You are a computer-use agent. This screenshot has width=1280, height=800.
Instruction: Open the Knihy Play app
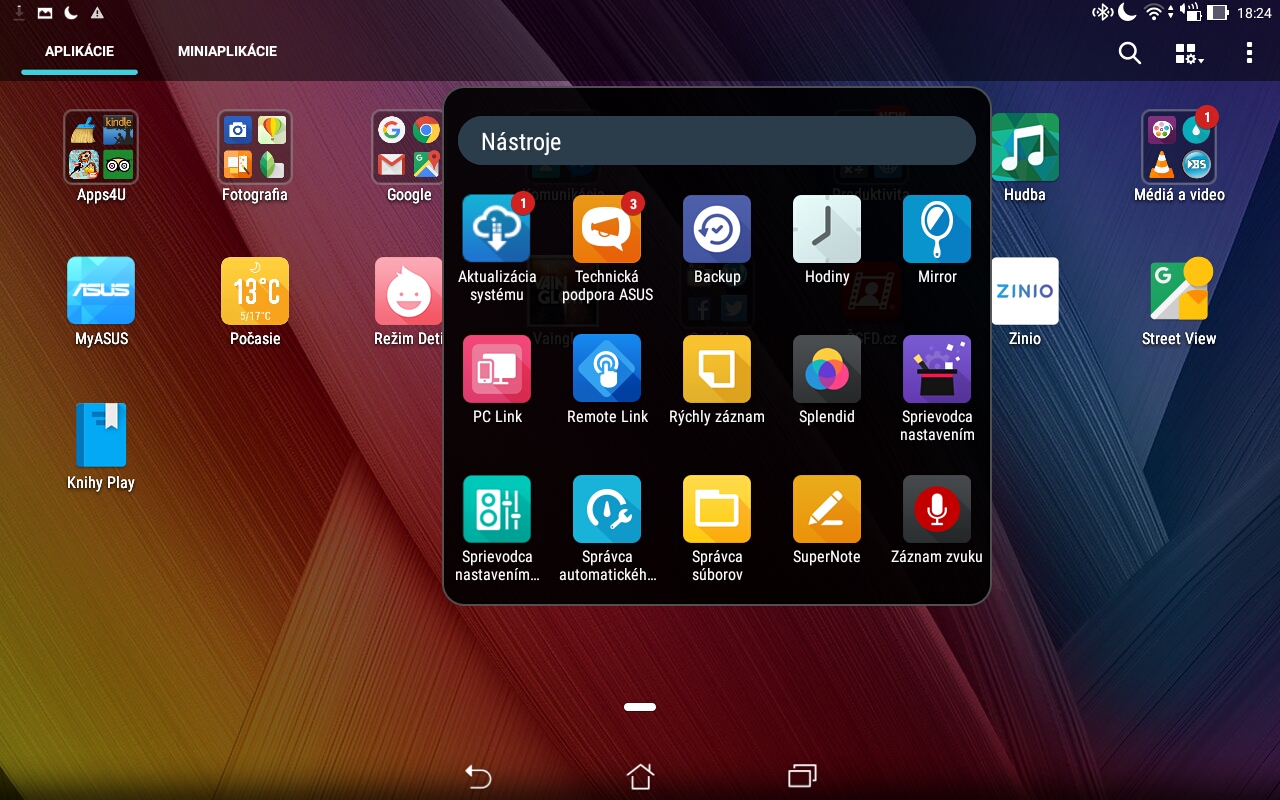pos(101,435)
